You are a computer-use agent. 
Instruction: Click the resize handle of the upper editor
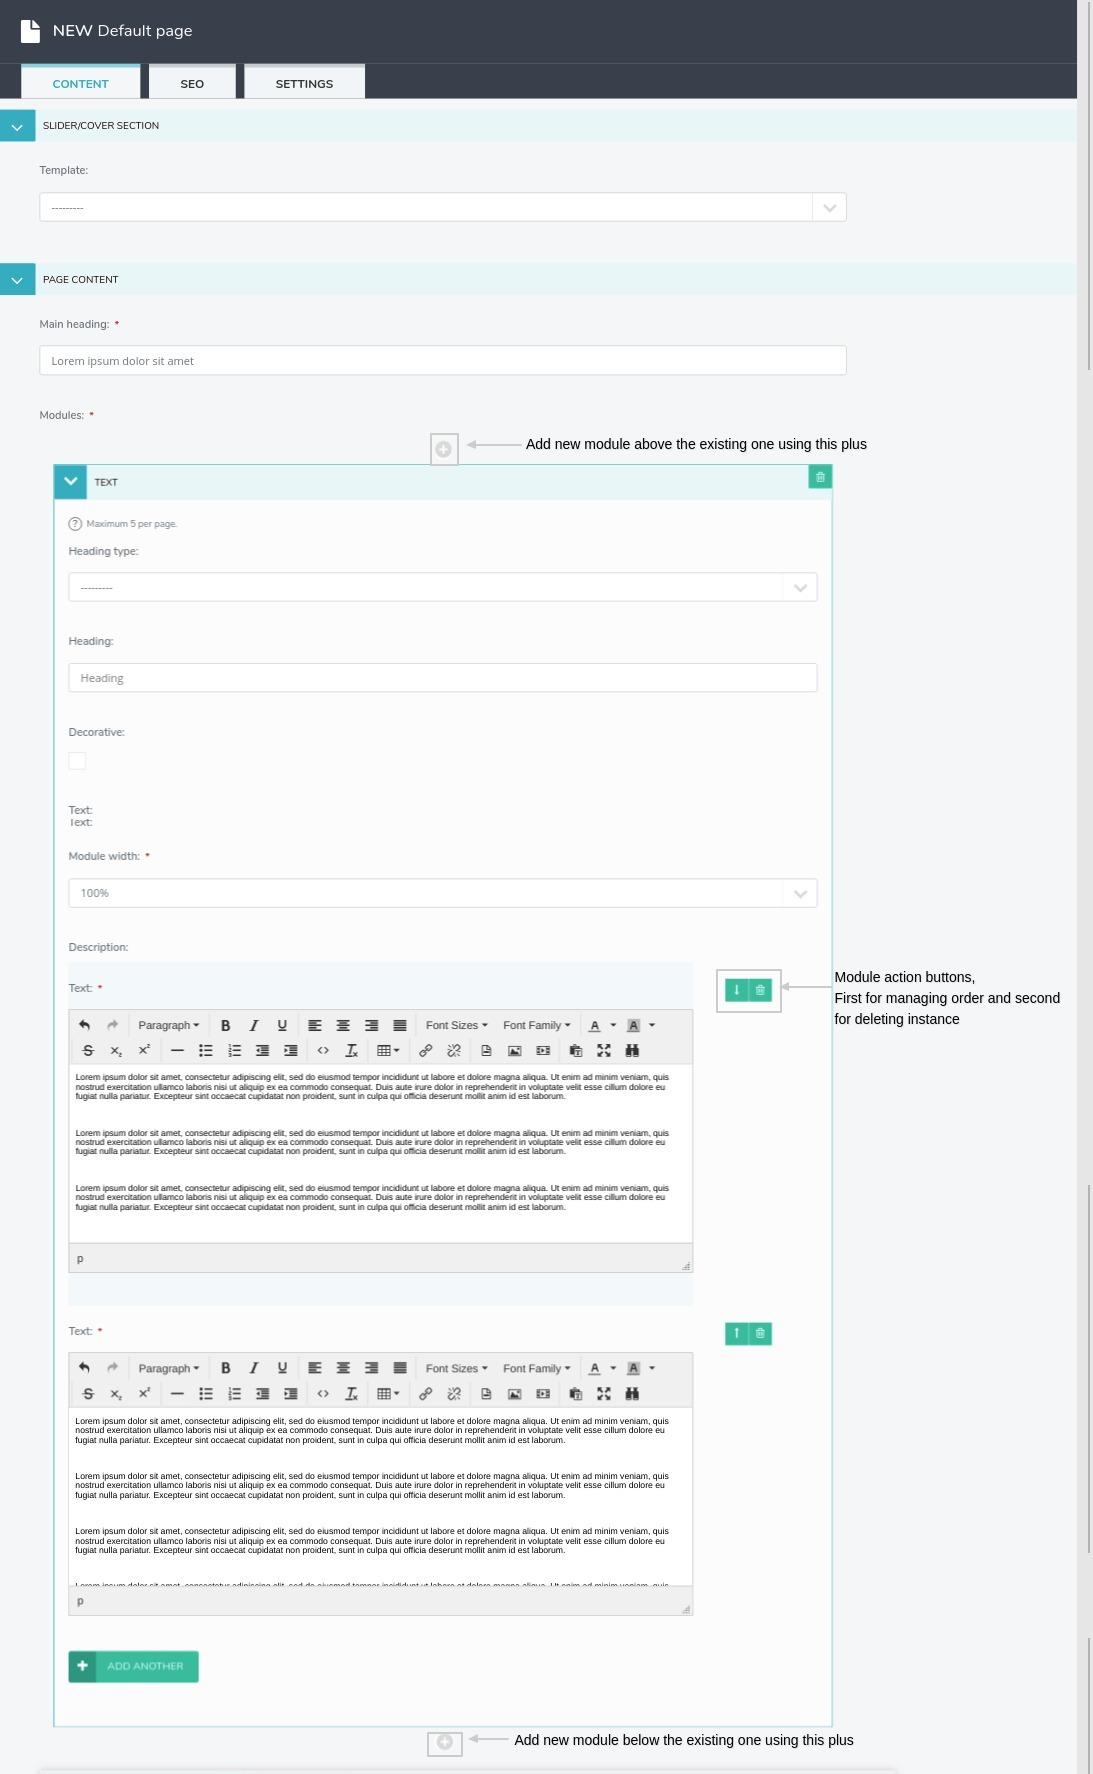tap(686, 1266)
